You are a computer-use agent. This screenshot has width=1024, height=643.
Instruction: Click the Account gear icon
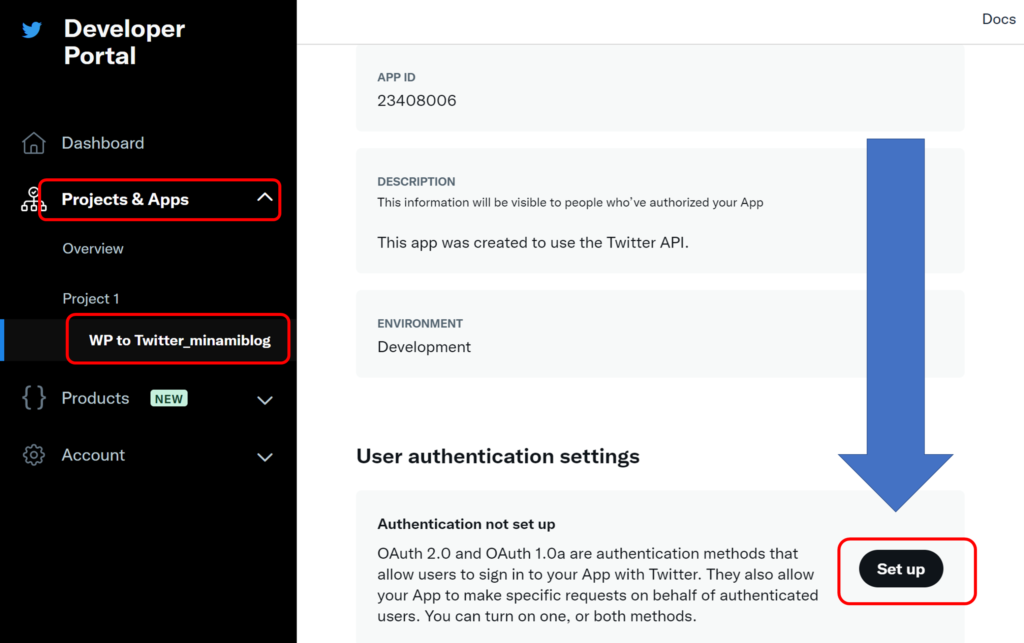(x=34, y=455)
